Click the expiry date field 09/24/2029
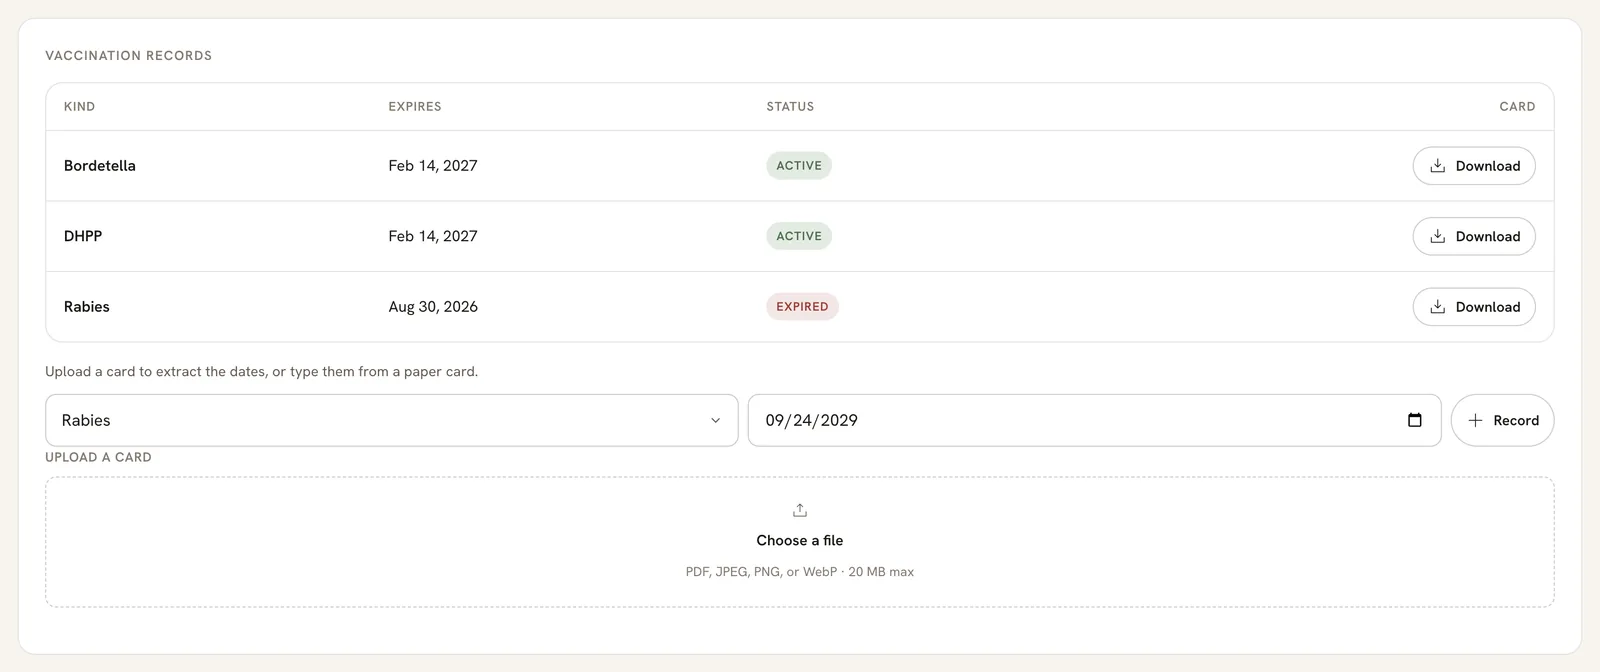Screen dimensions: 1600x672 click(x=1094, y=420)
